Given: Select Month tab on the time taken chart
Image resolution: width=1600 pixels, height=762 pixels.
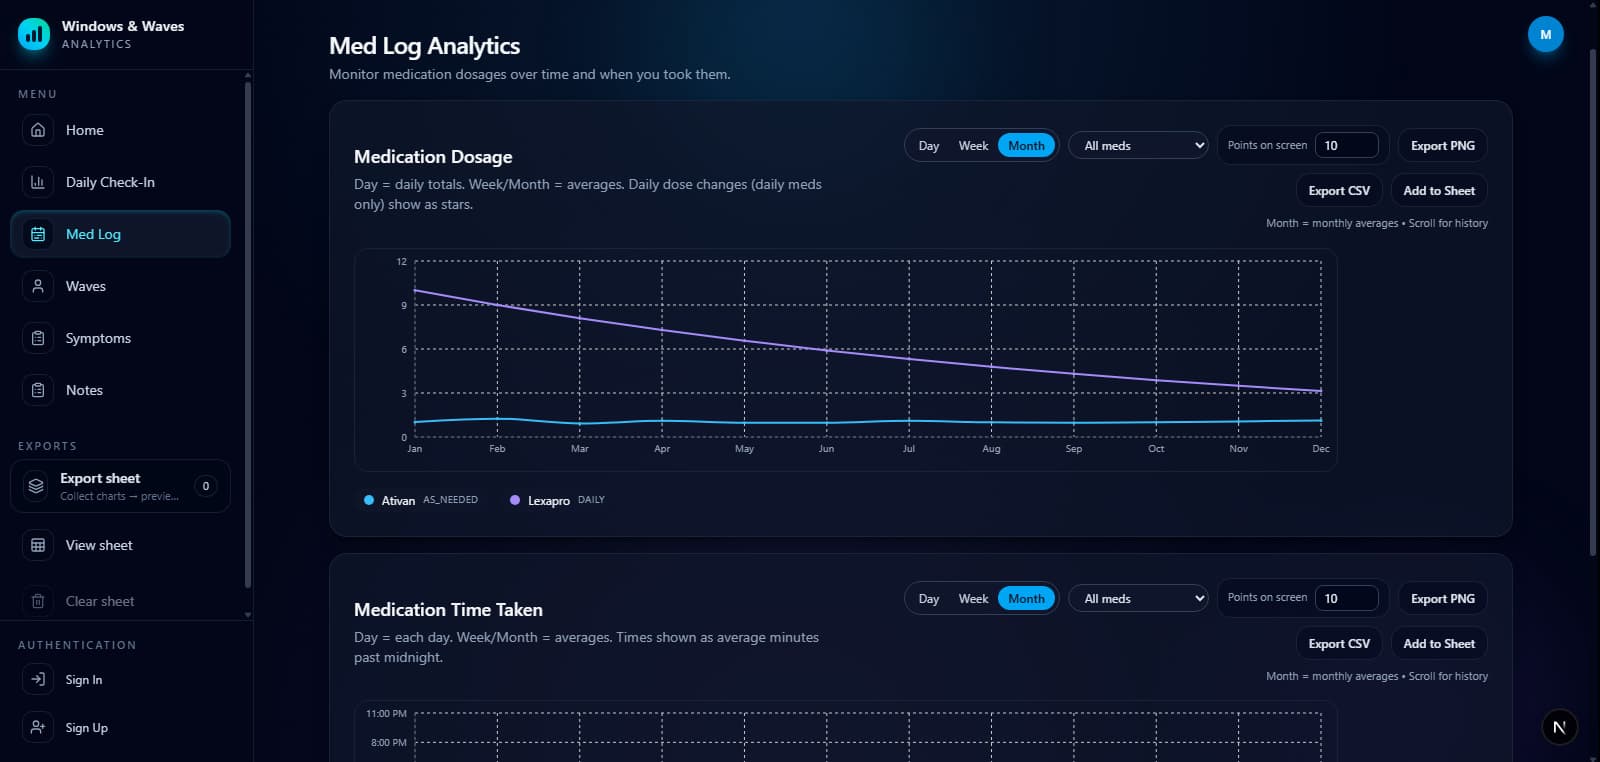Looking at the screenshot, I should click(1026, 598).
